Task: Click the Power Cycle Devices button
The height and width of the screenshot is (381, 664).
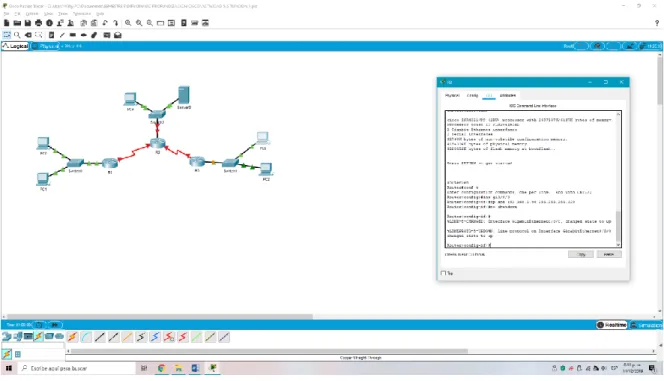Action: (x=39, y=325)
